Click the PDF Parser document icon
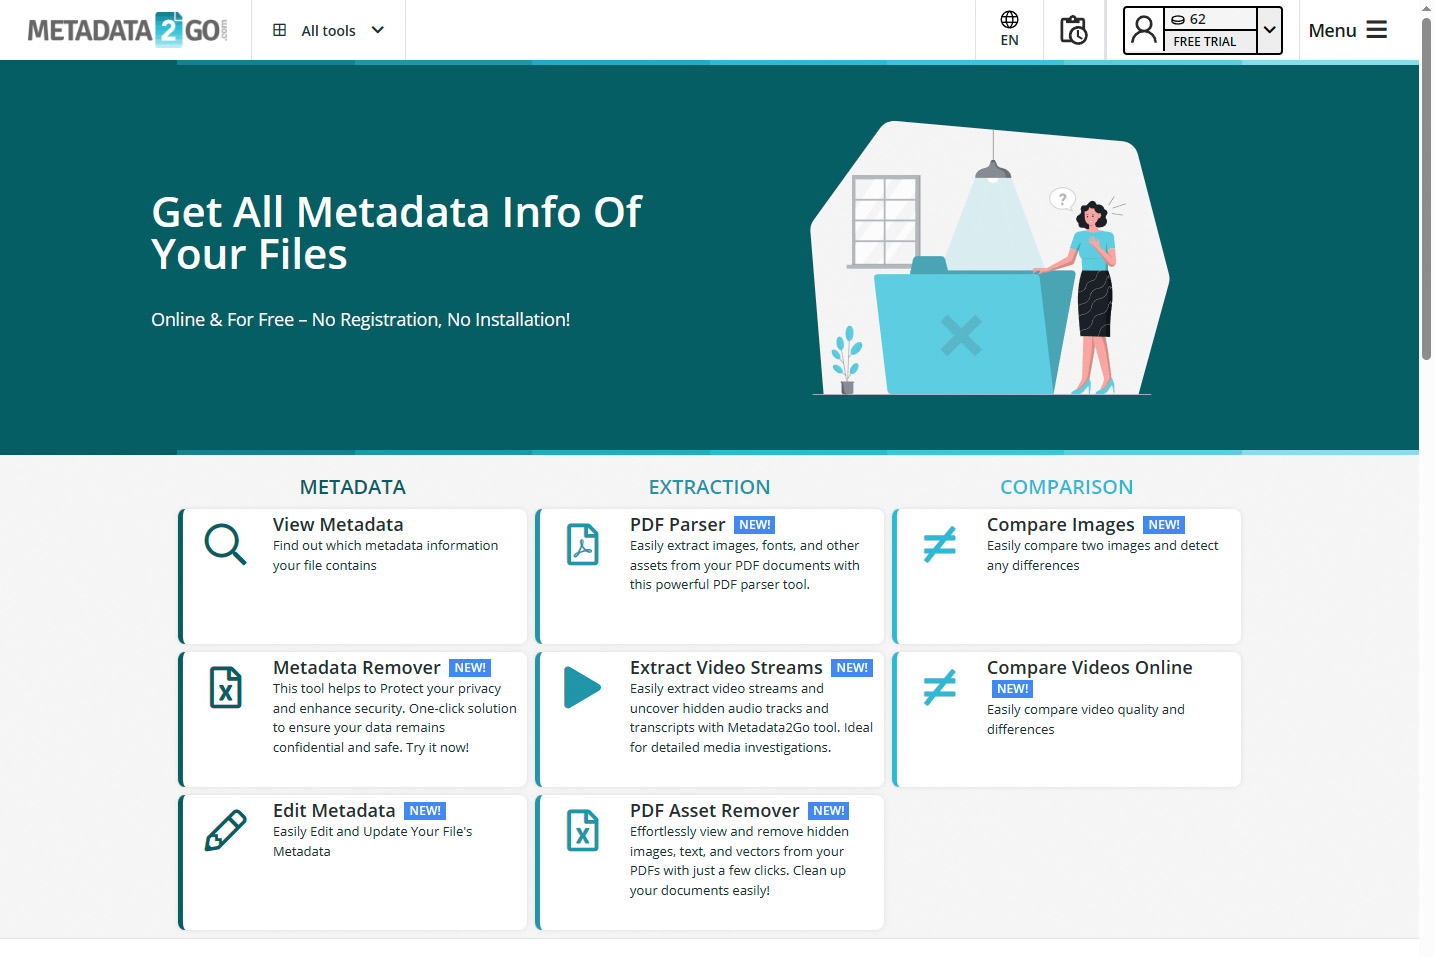The width and height of the screenshot is (1434, 957). click(x=583, y=544)
